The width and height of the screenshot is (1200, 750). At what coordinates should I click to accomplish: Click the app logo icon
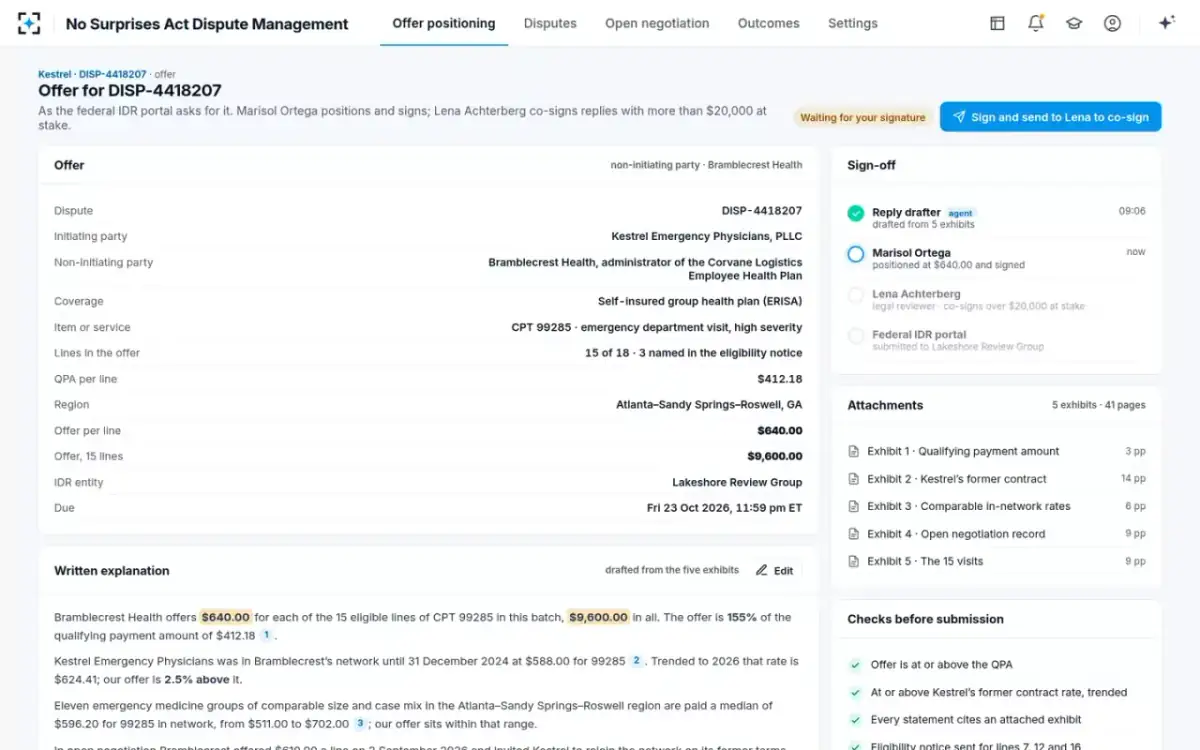(x=29, y=23)
